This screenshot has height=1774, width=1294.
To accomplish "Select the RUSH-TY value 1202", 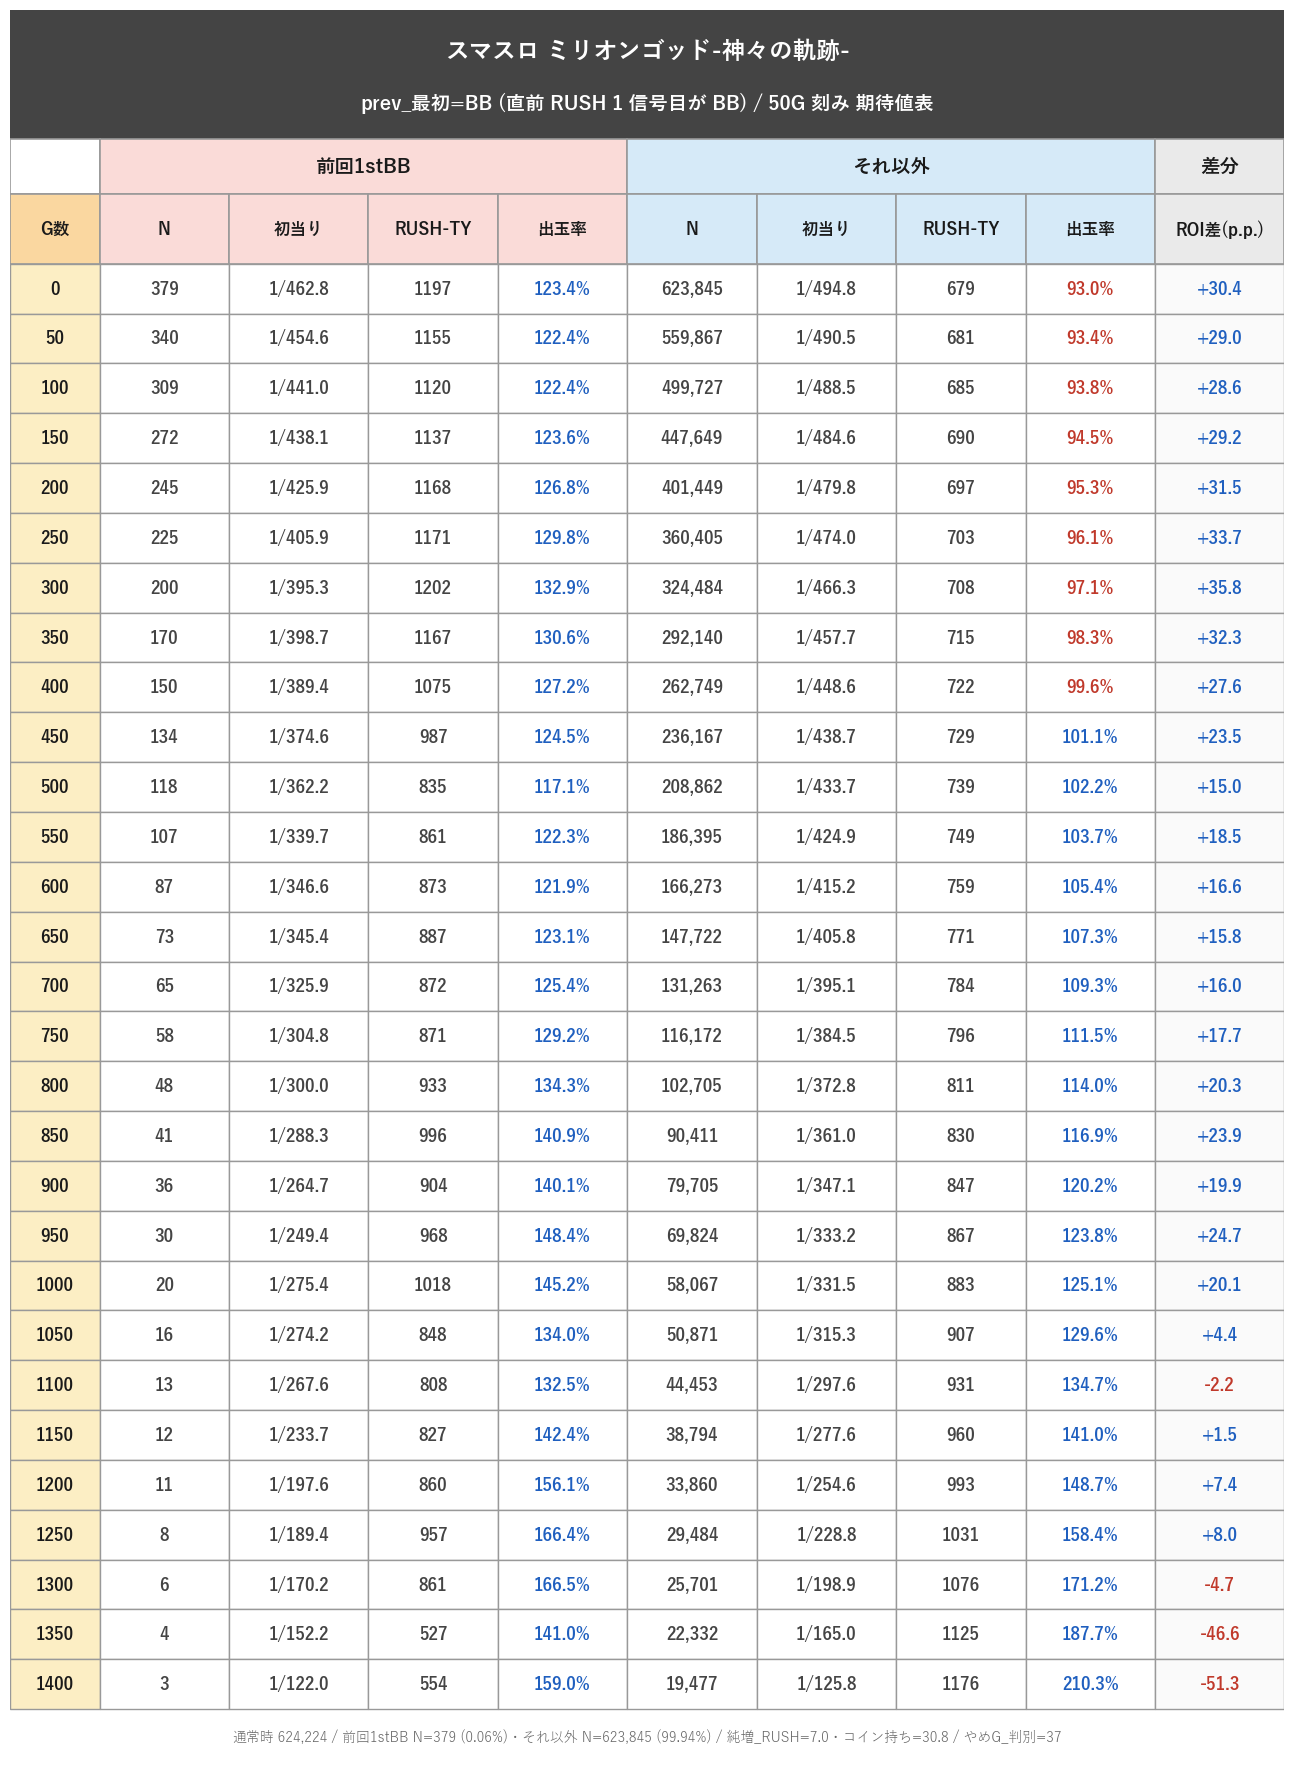I will 433,588.
